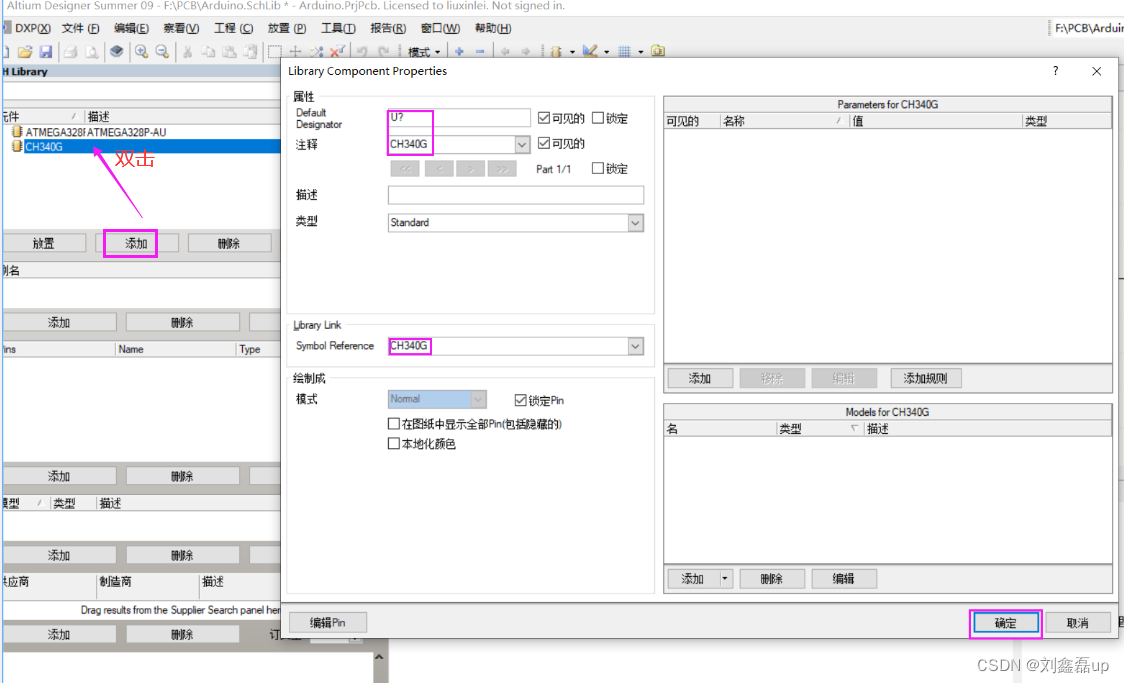The image size is (1124, 683).
Task: Select the ATMEGA328P-AU component row
Action: pos(141,132)
